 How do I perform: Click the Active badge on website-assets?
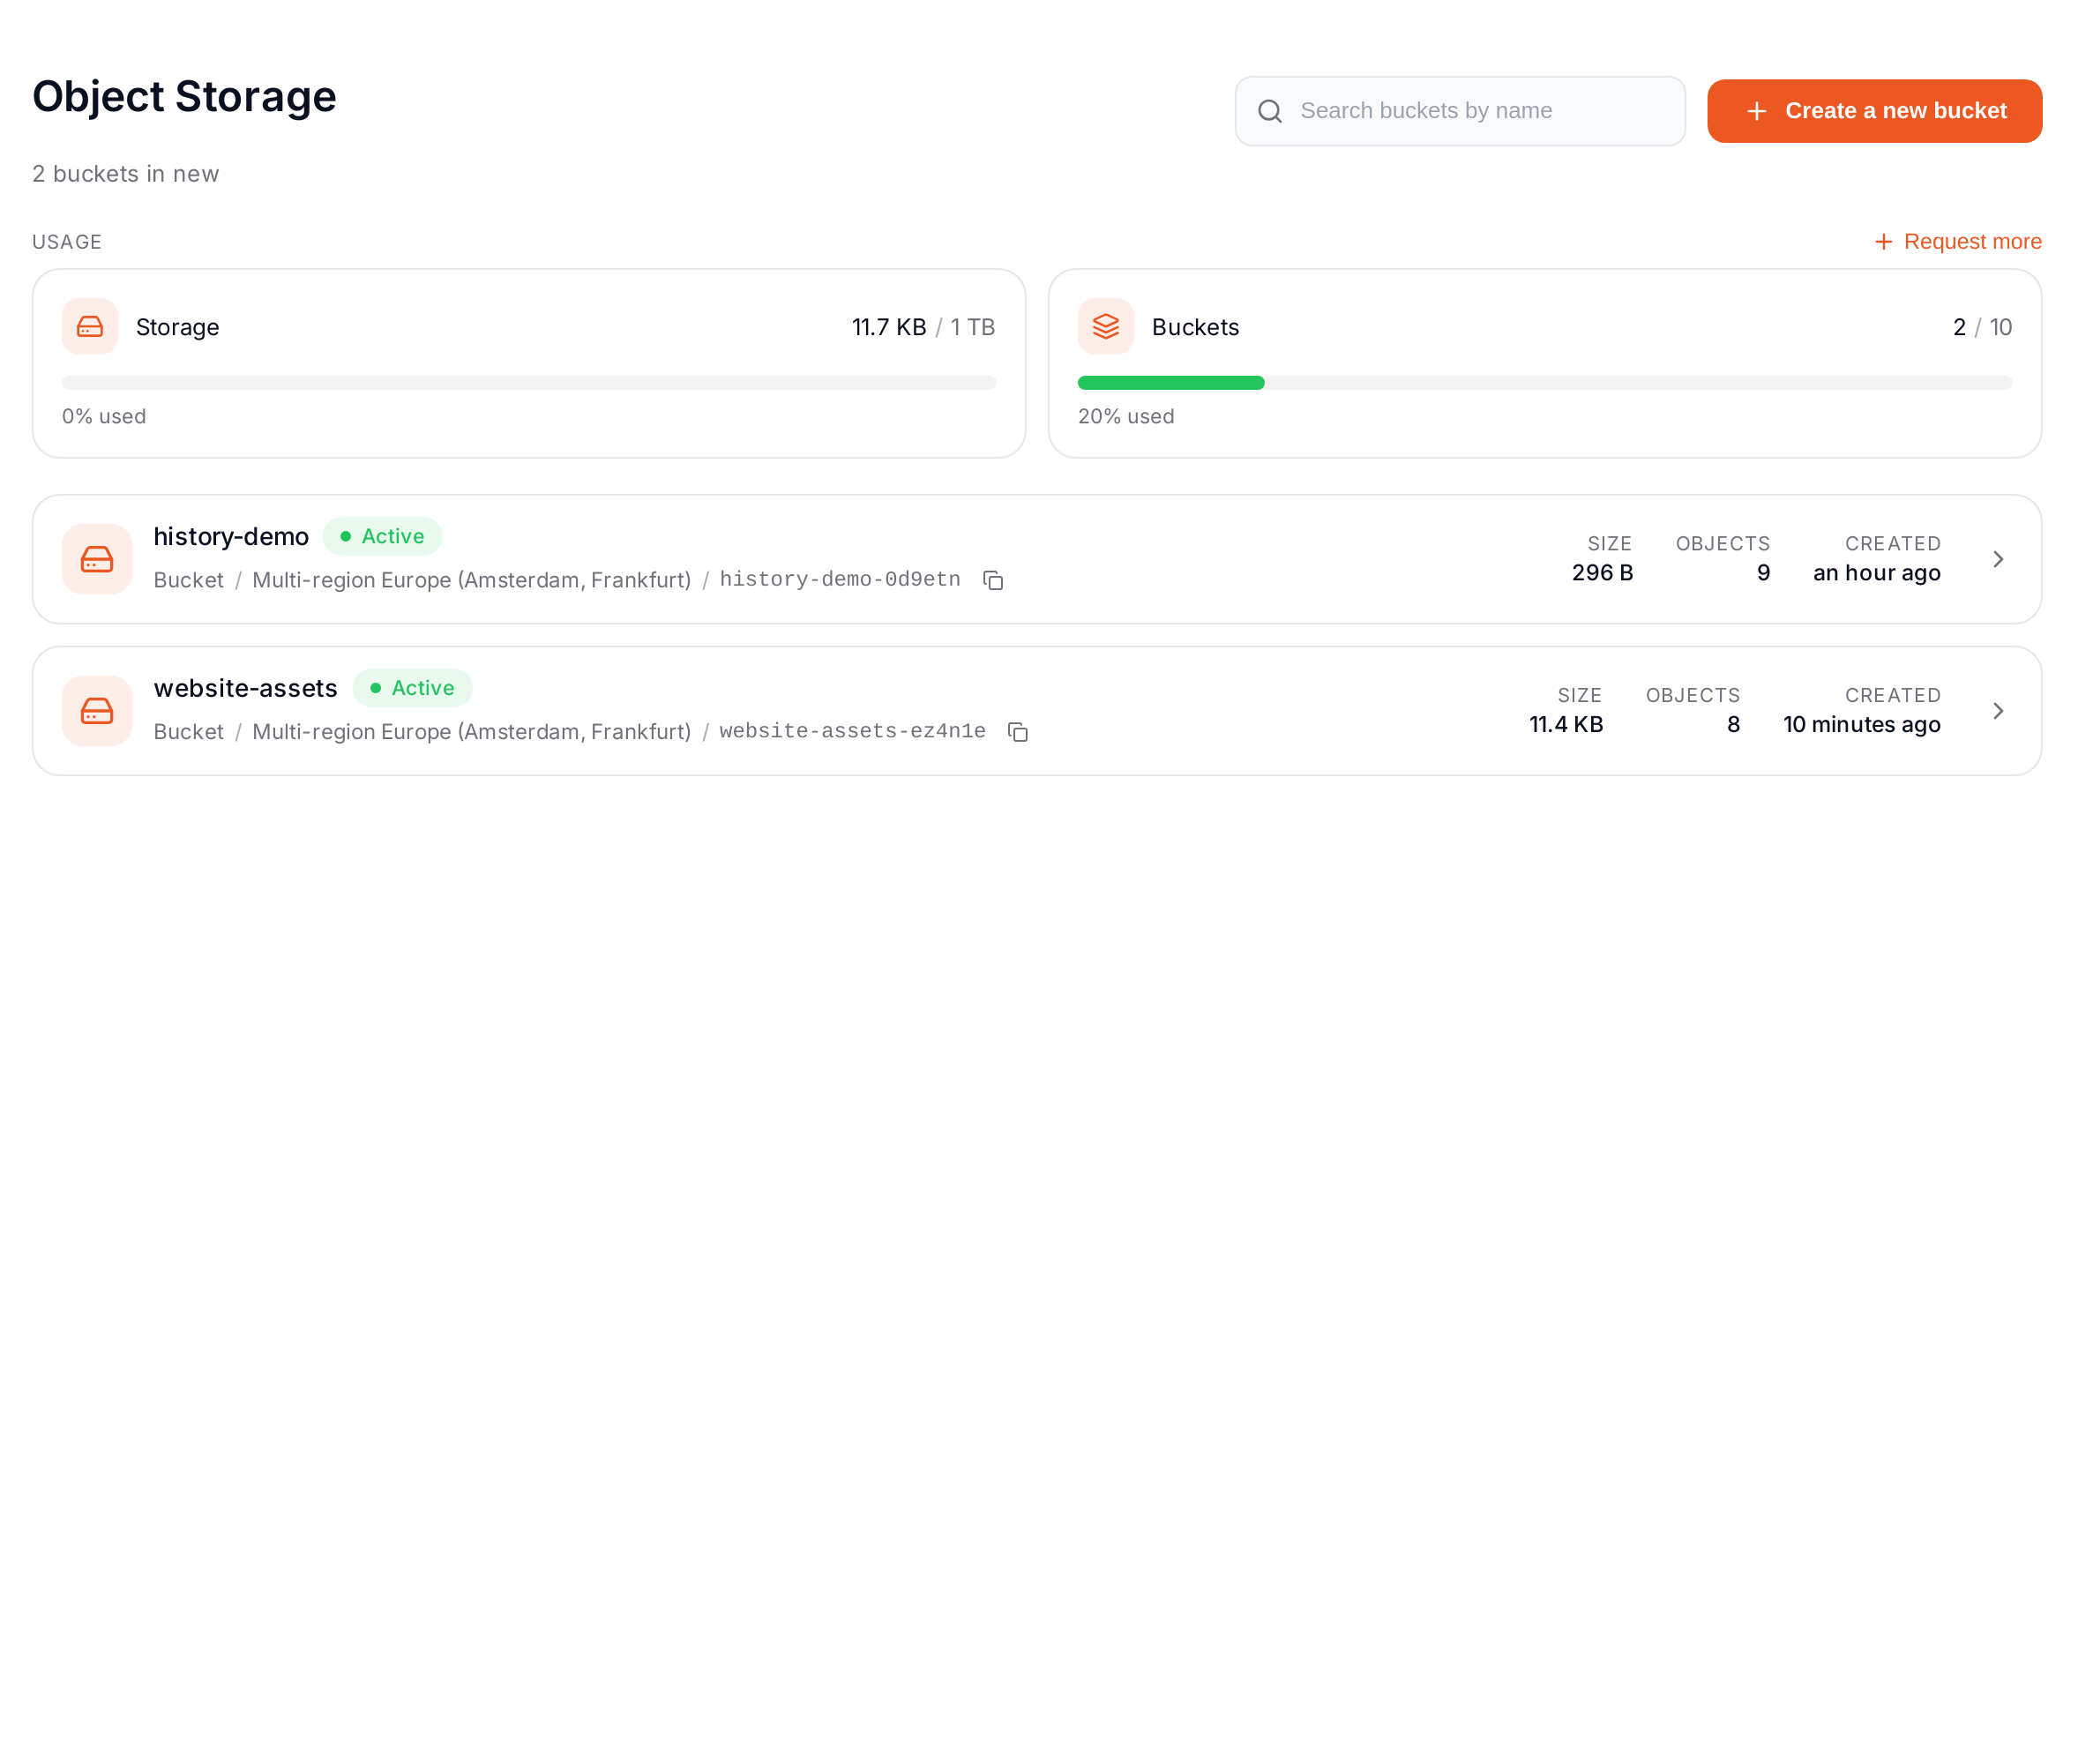pos(413,688)
